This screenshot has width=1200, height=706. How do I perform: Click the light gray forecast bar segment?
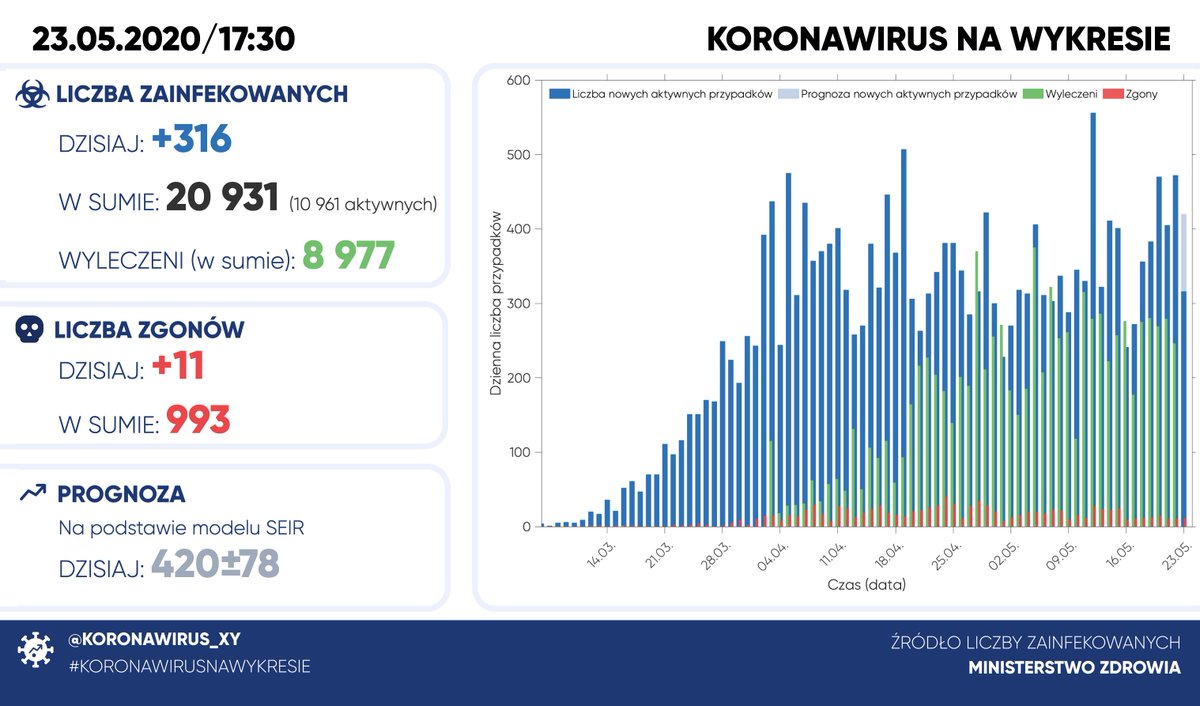pyautogui.click(x=1184, y=252)
